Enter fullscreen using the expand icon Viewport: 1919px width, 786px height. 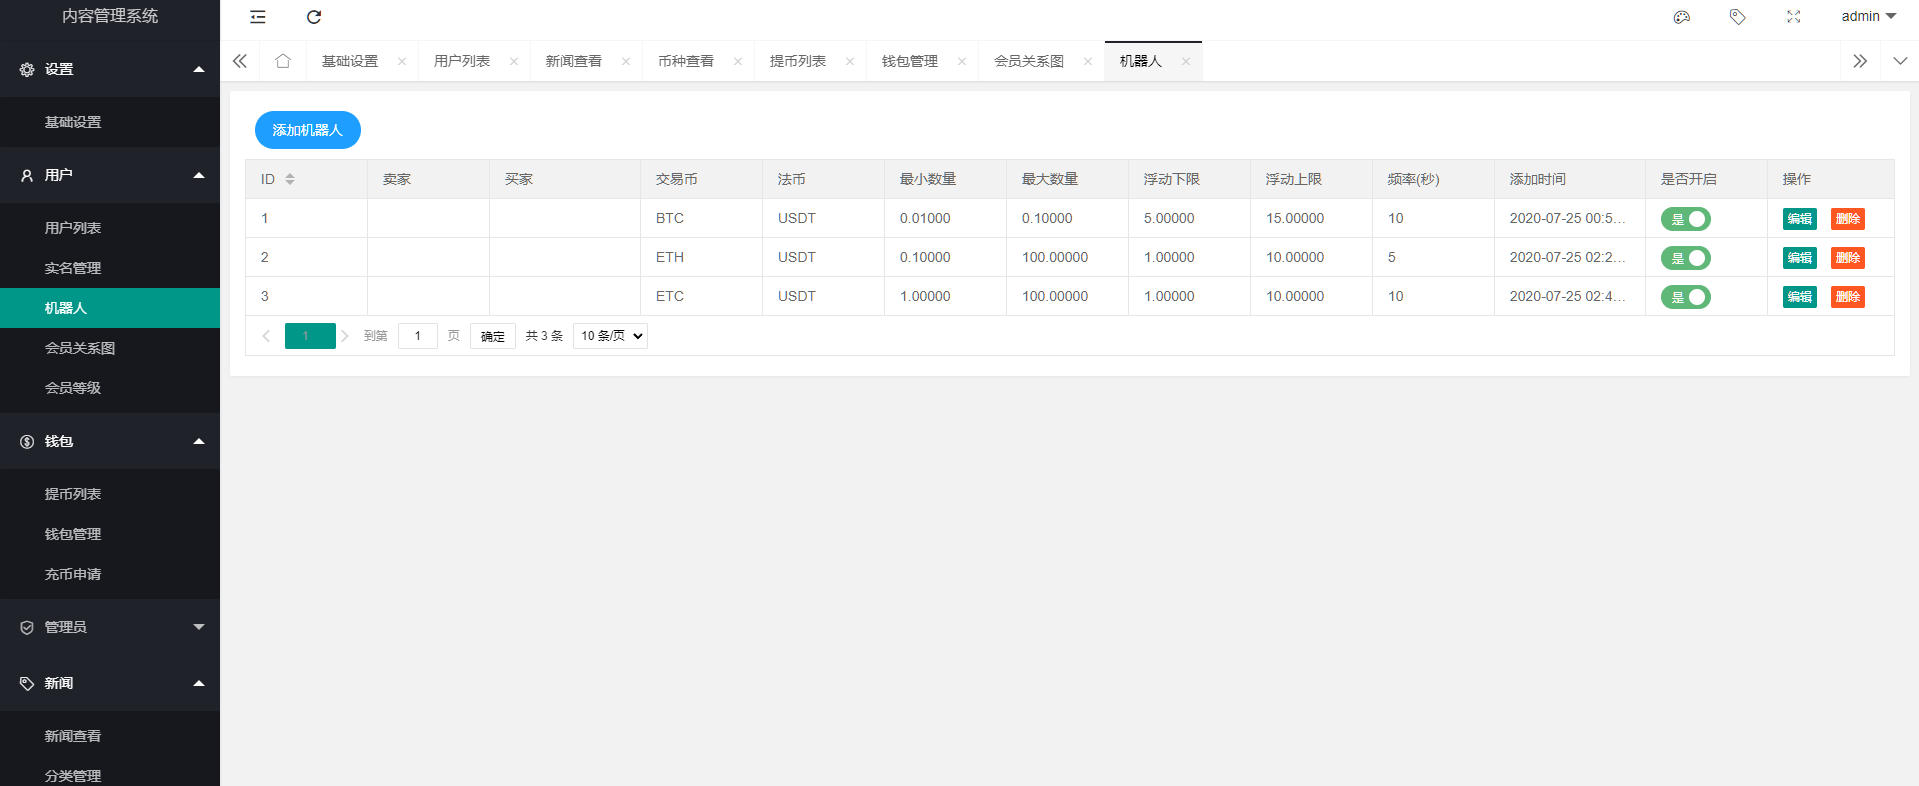coord(1794,17)
